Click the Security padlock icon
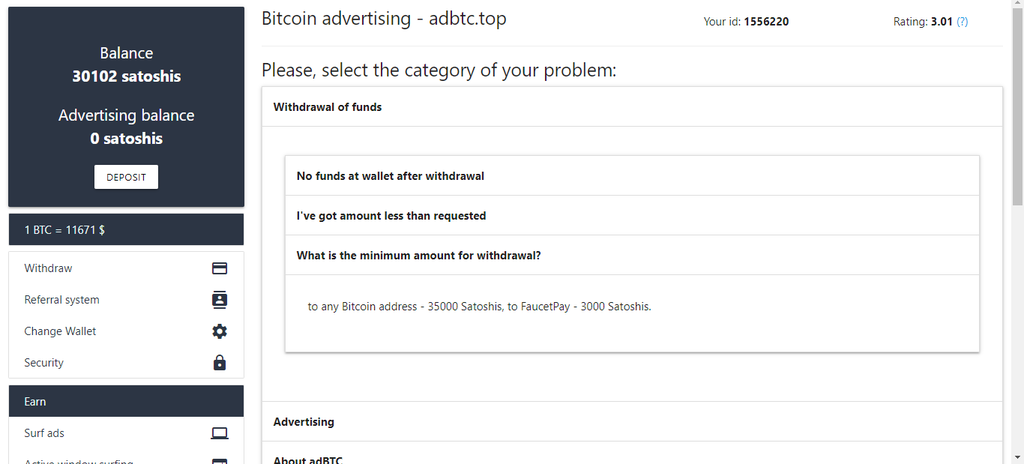1024x464 pixels. (219, 362)
